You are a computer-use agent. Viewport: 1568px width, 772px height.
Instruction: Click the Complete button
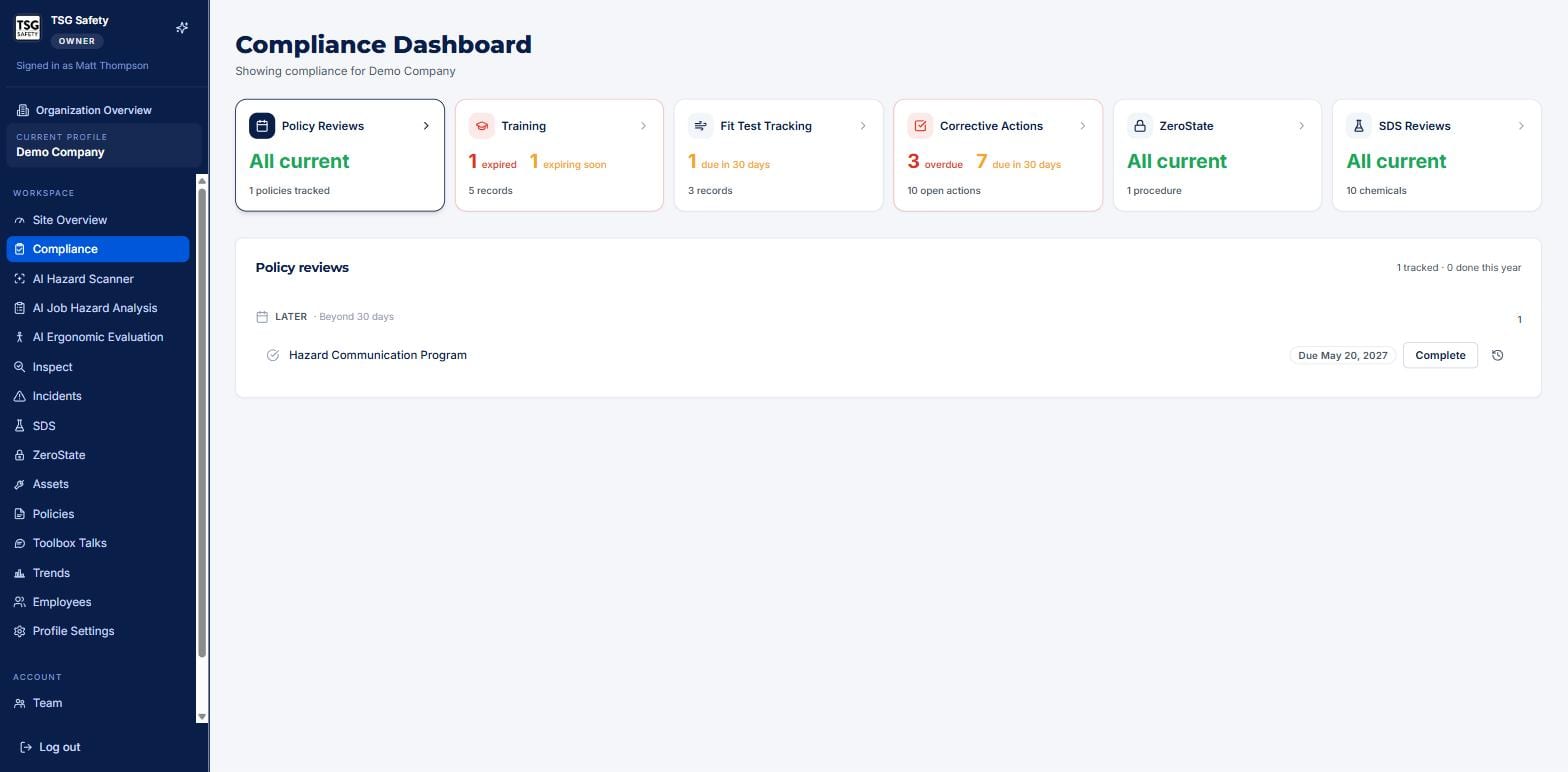[x=1440, y=355]
